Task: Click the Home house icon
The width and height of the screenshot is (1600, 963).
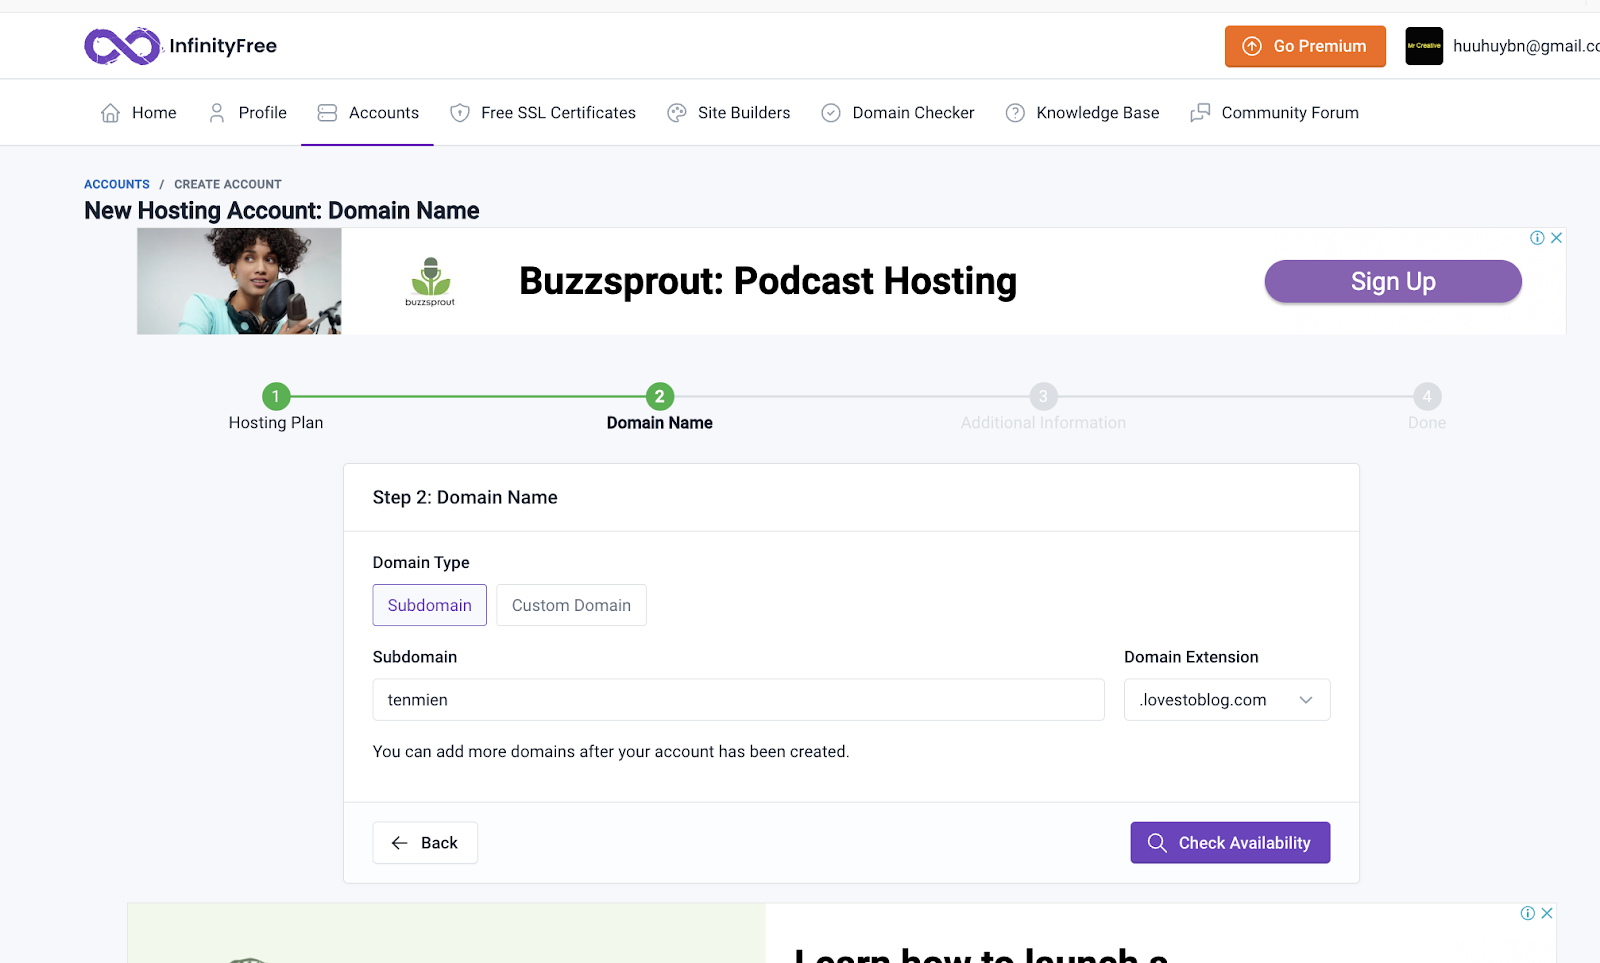Action: coord(111,113)
